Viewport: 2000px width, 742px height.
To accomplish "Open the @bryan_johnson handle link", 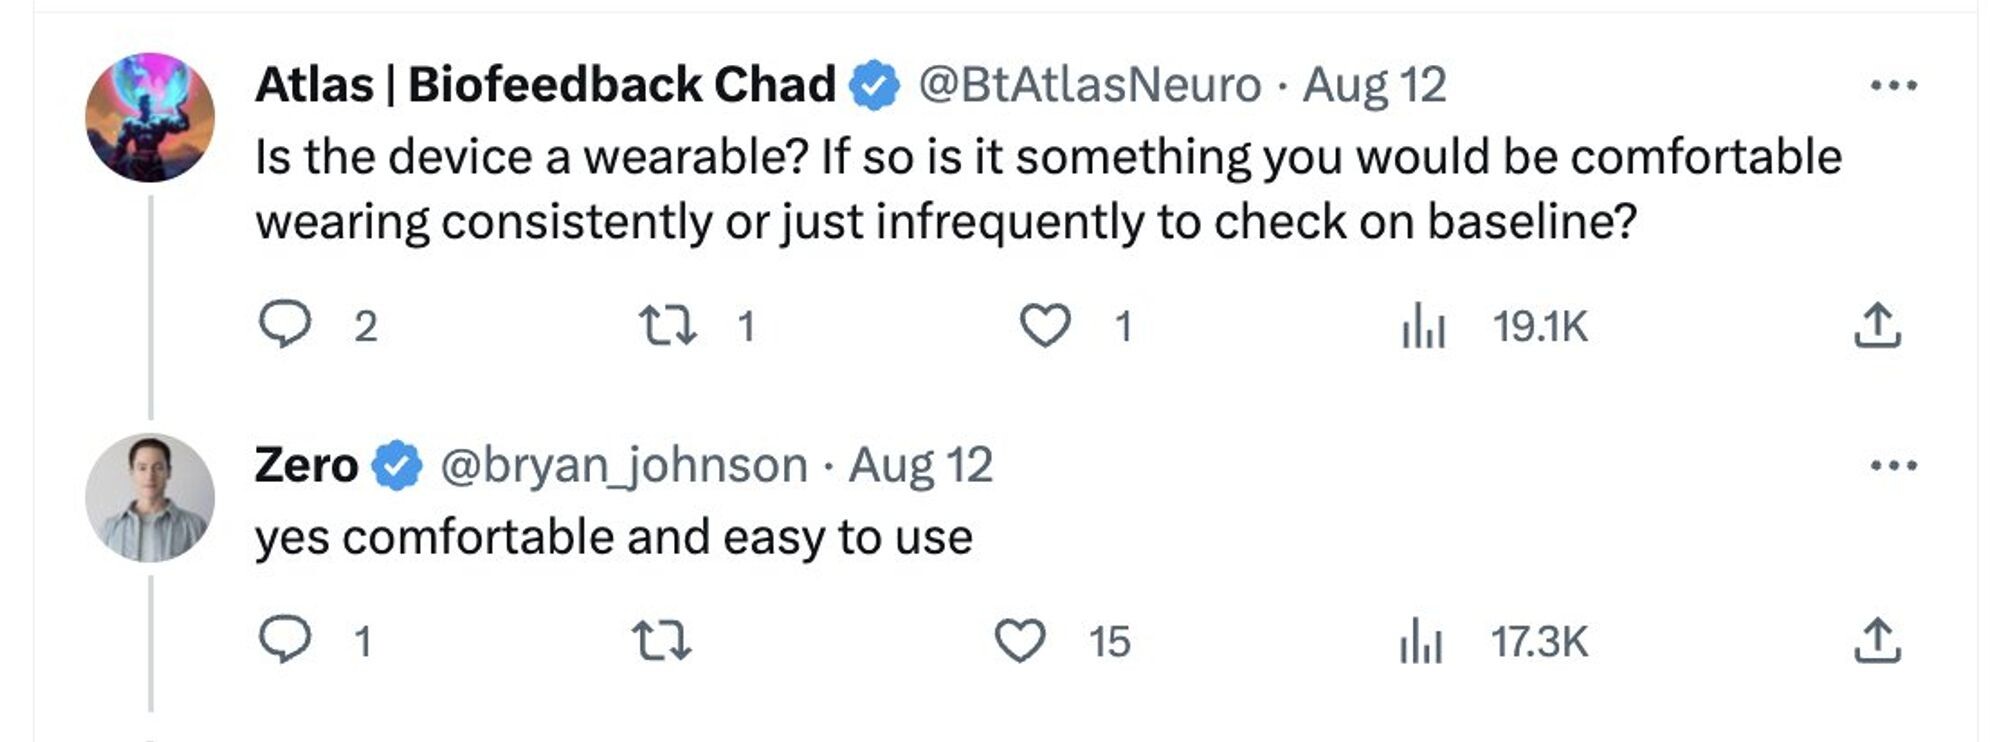I will point(624,465).
